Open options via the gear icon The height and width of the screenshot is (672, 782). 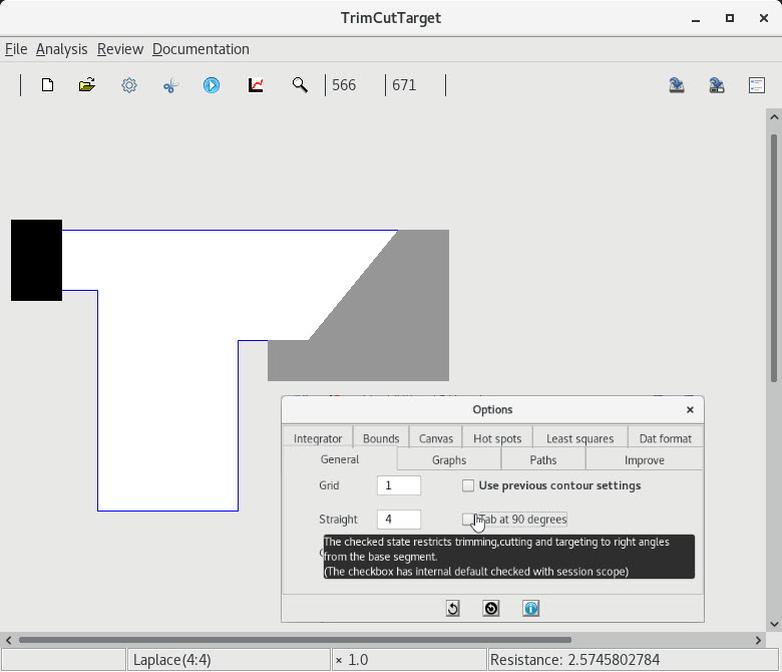[x=129, y=85]
